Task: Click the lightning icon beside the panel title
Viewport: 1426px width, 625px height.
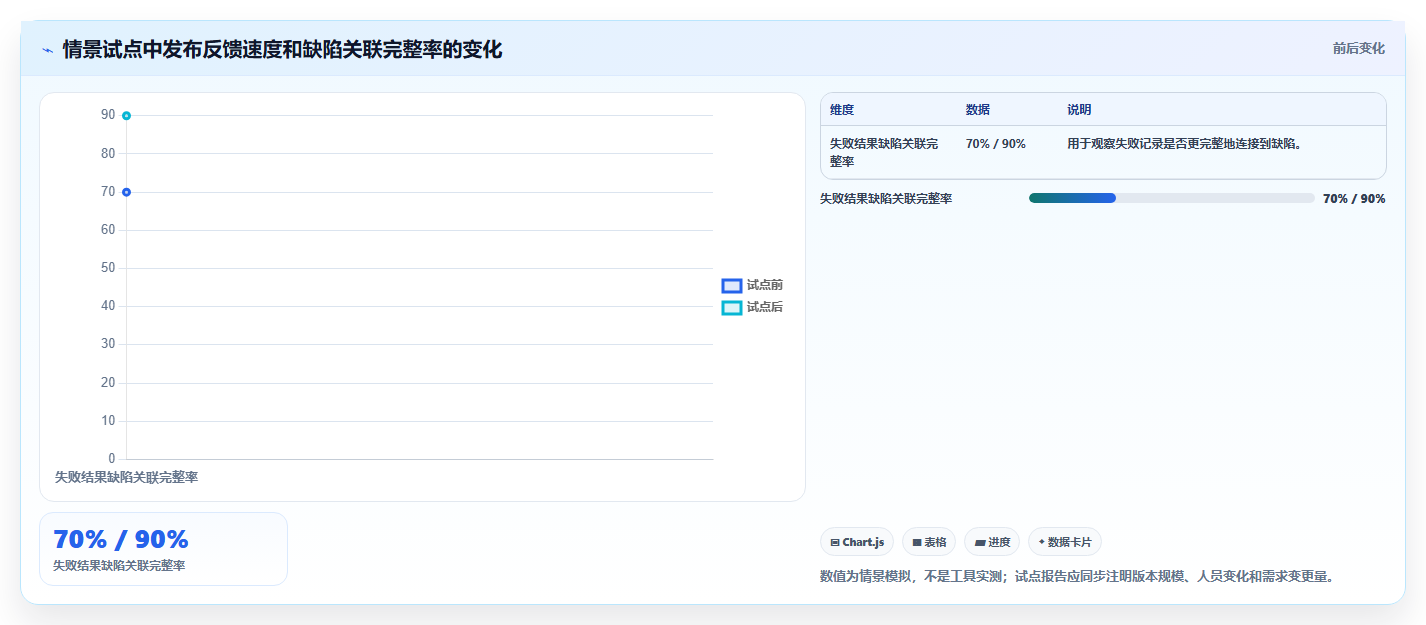Action: point(47,50)
